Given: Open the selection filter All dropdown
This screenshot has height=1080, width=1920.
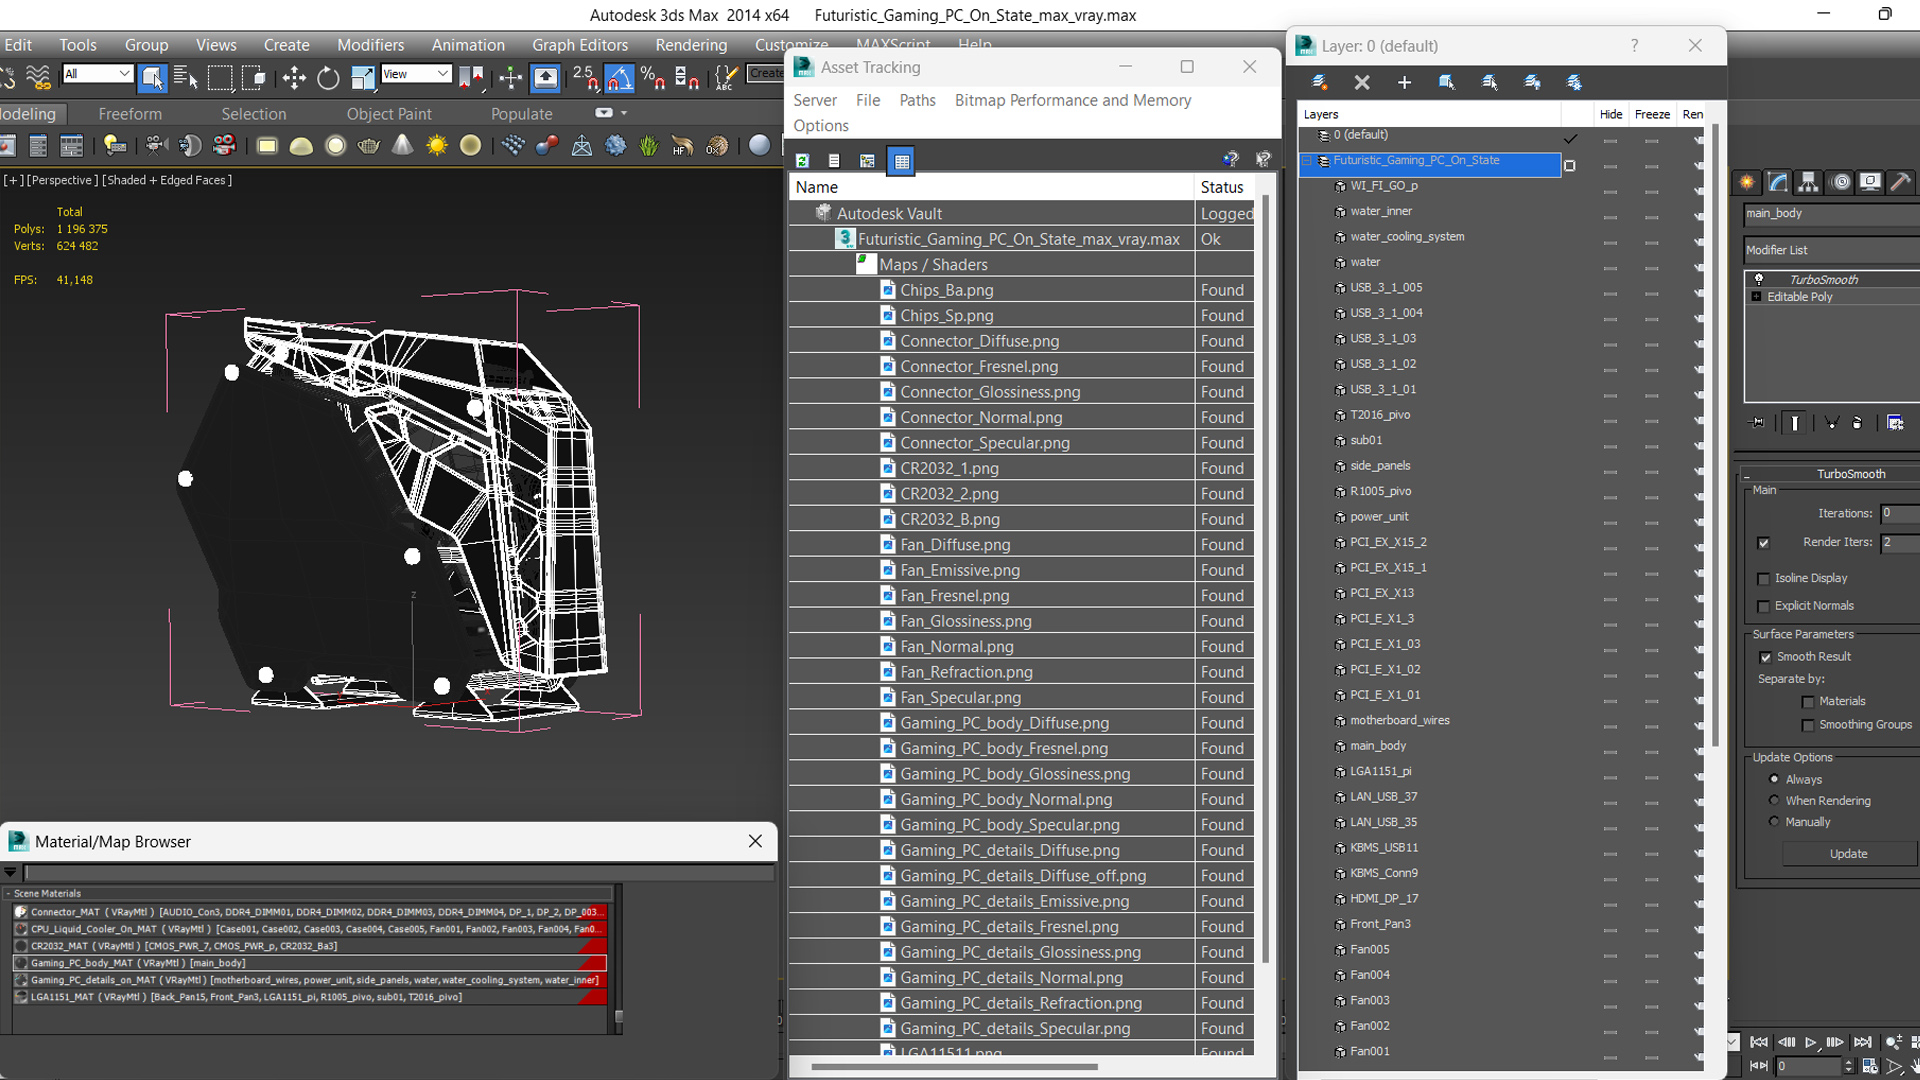Looking at the screenshot, I should (98, 74).
